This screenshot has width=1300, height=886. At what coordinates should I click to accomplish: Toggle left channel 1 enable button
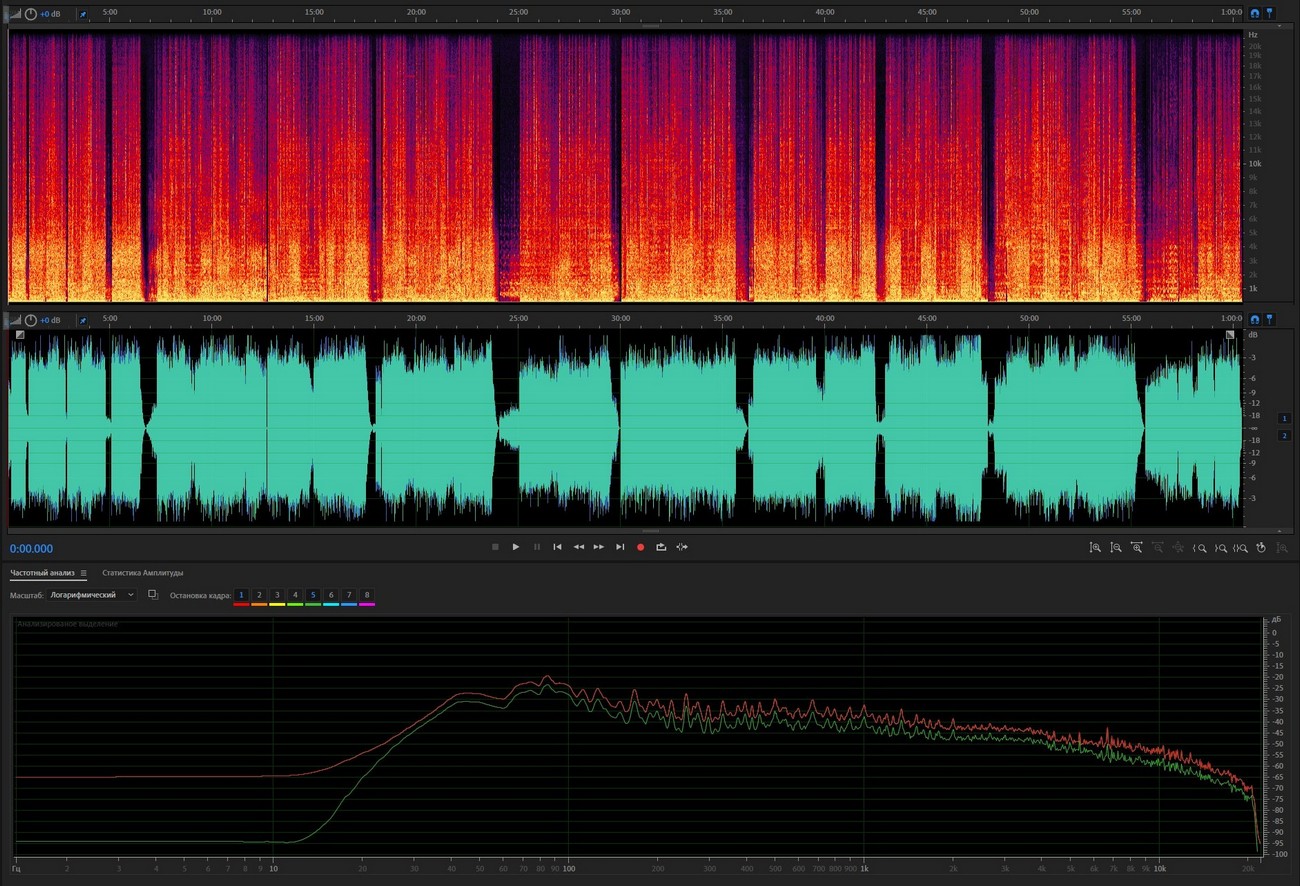tap(1284, 418)
